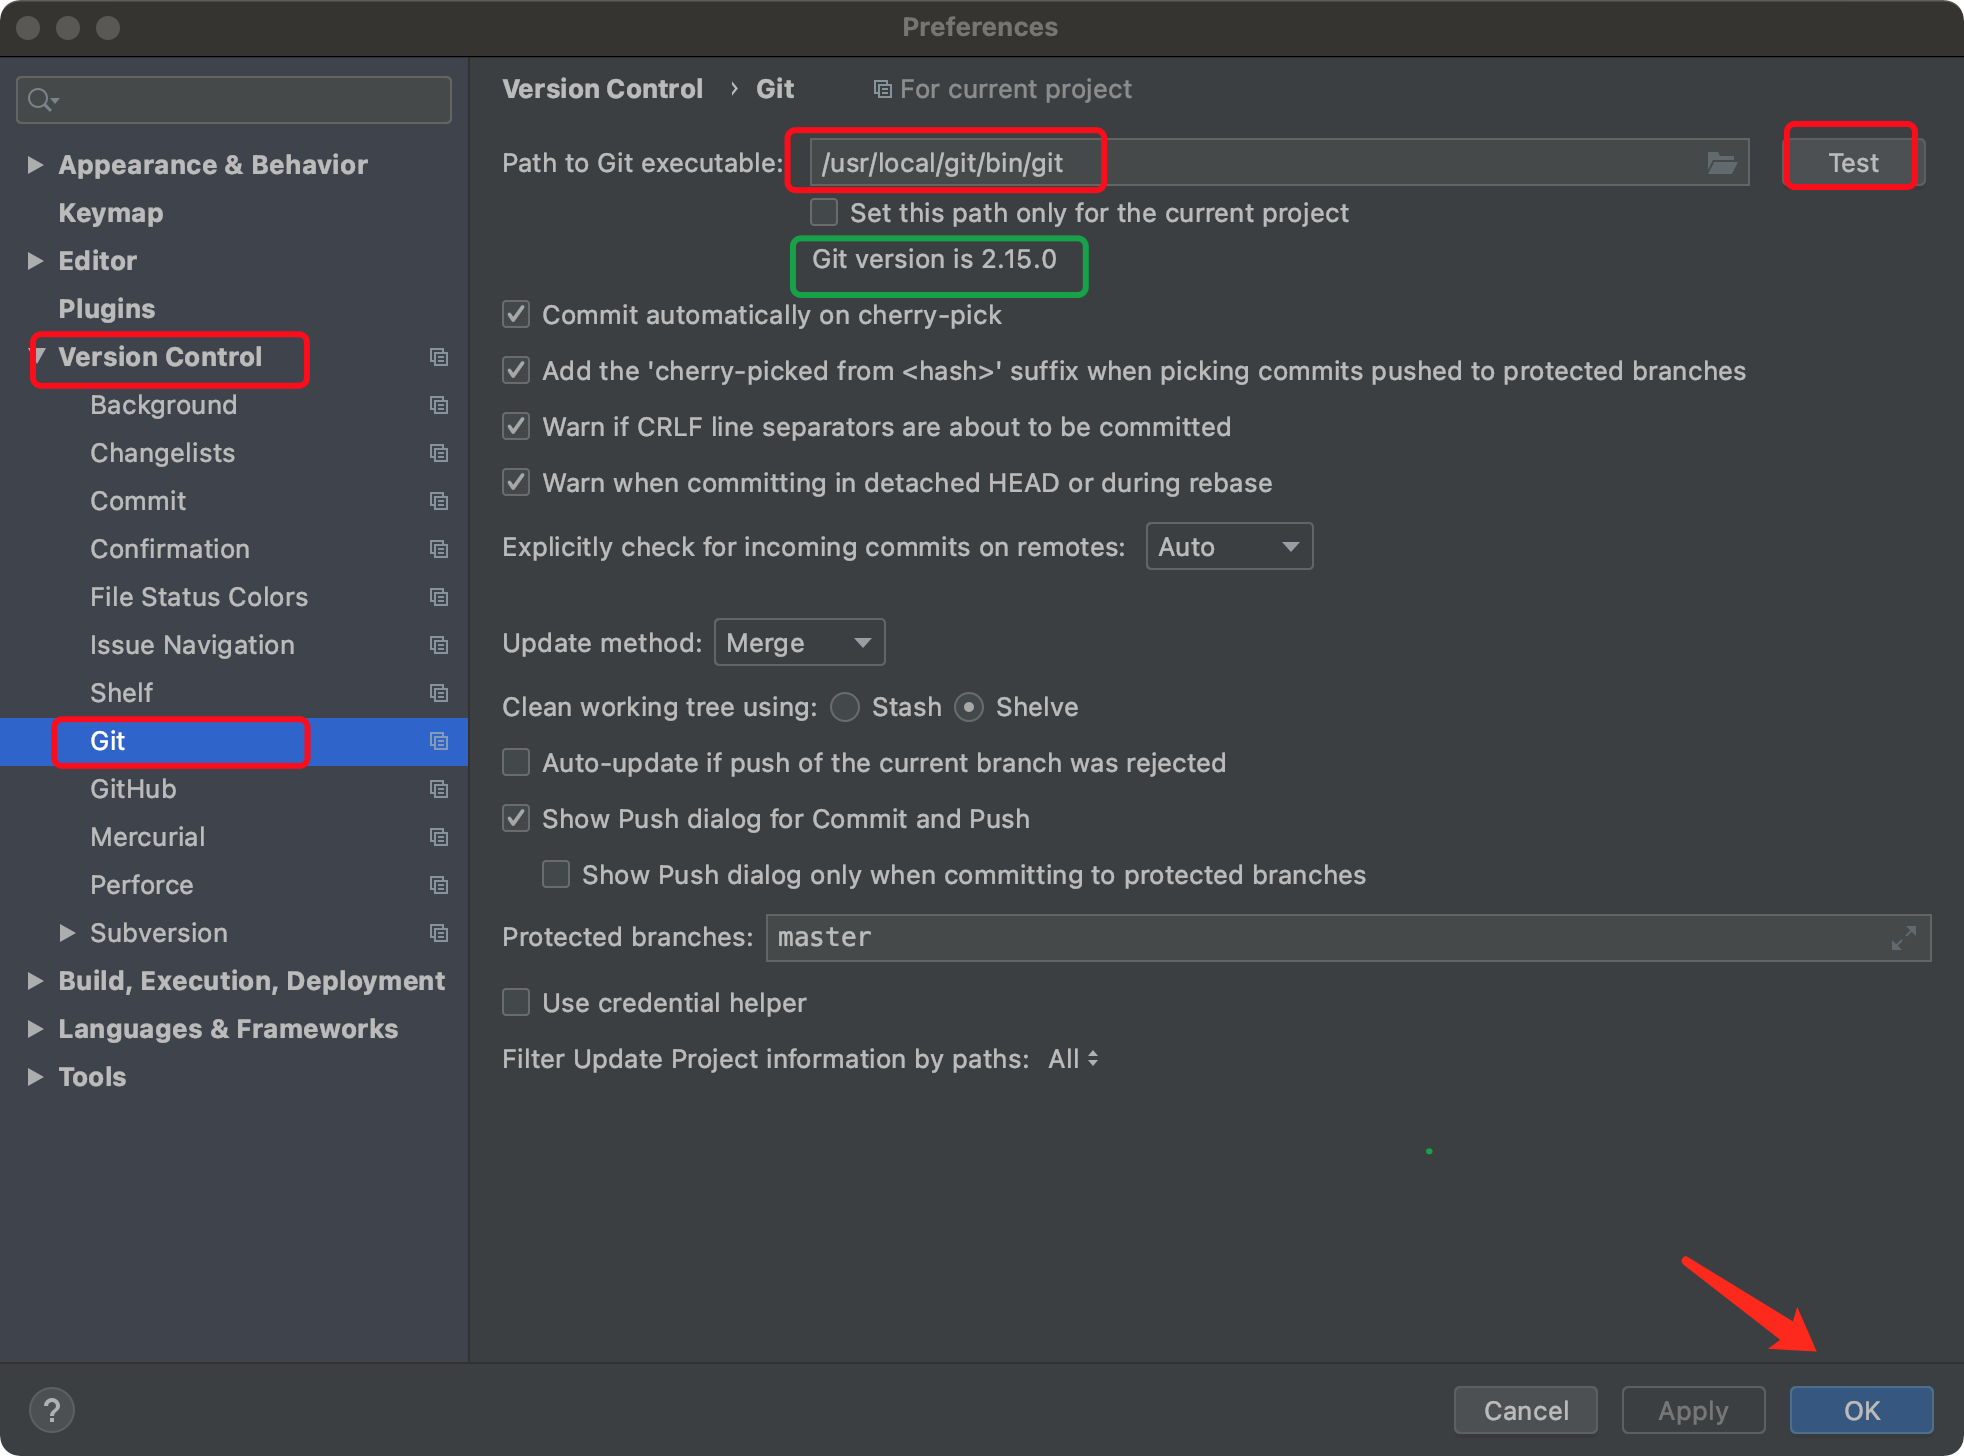1964x1456 pixels.
Task: Click the Cancel button
Action: click(1525, 1410)
